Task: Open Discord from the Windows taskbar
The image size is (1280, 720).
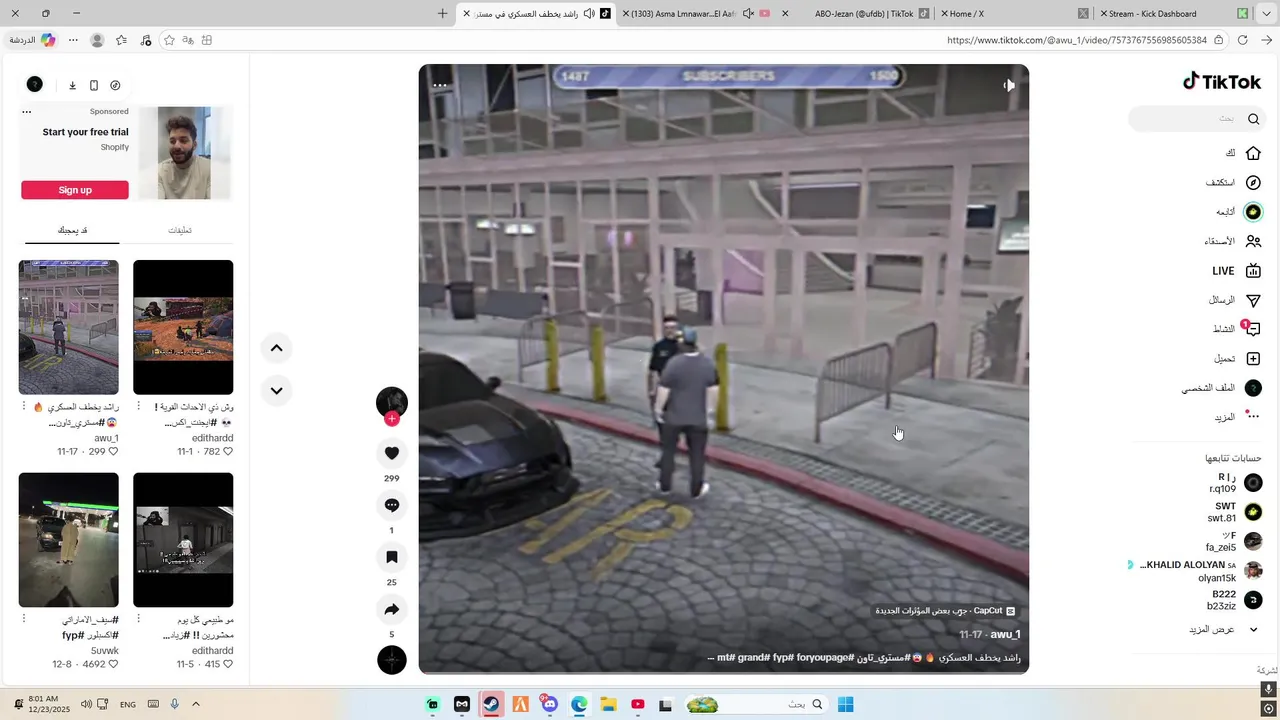Action: tap(549, 704)
